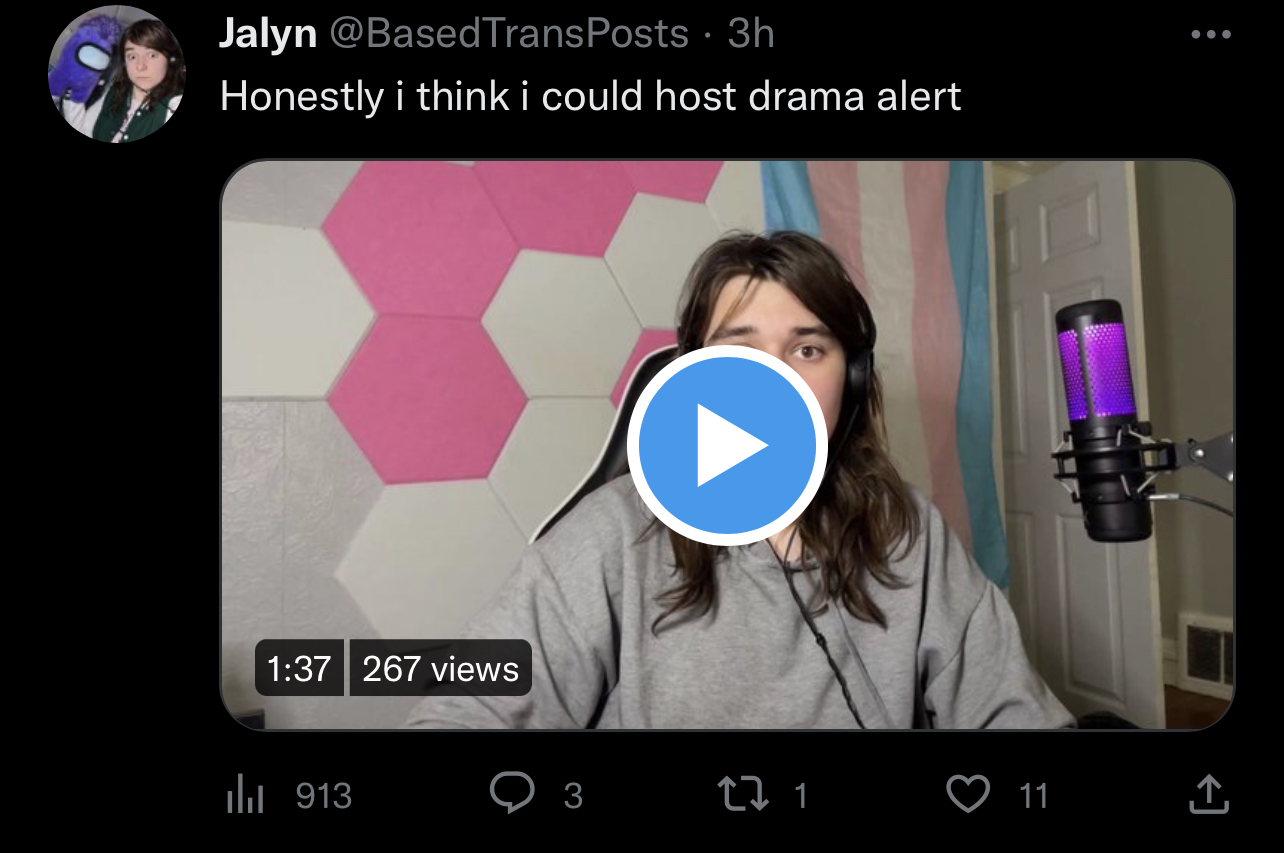Like the tweet with the heart icon
This screenshot has width=1284, height=853.
tap(967, 795)
